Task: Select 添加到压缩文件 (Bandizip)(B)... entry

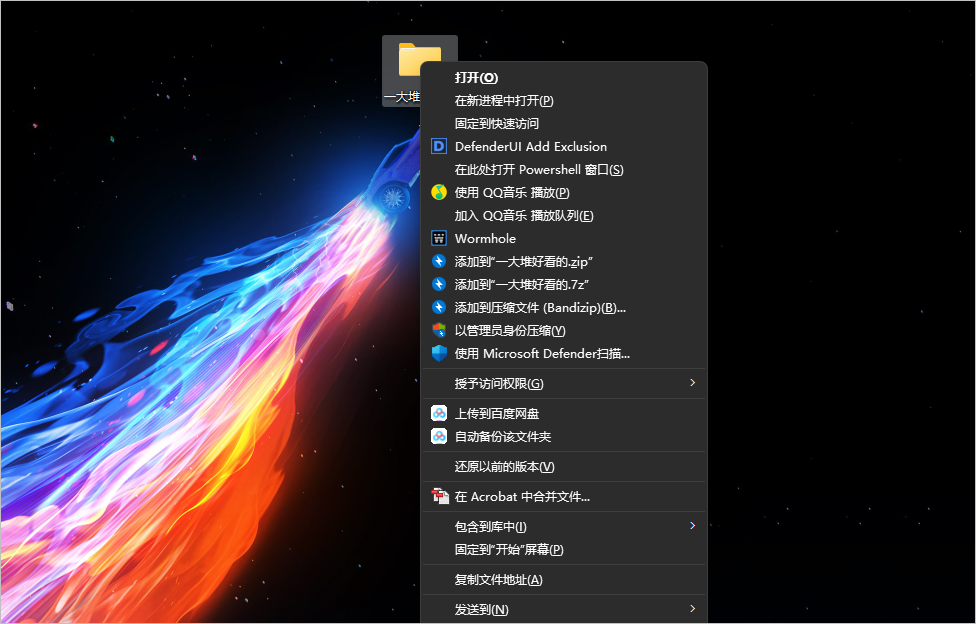Action: coord(564,308)
